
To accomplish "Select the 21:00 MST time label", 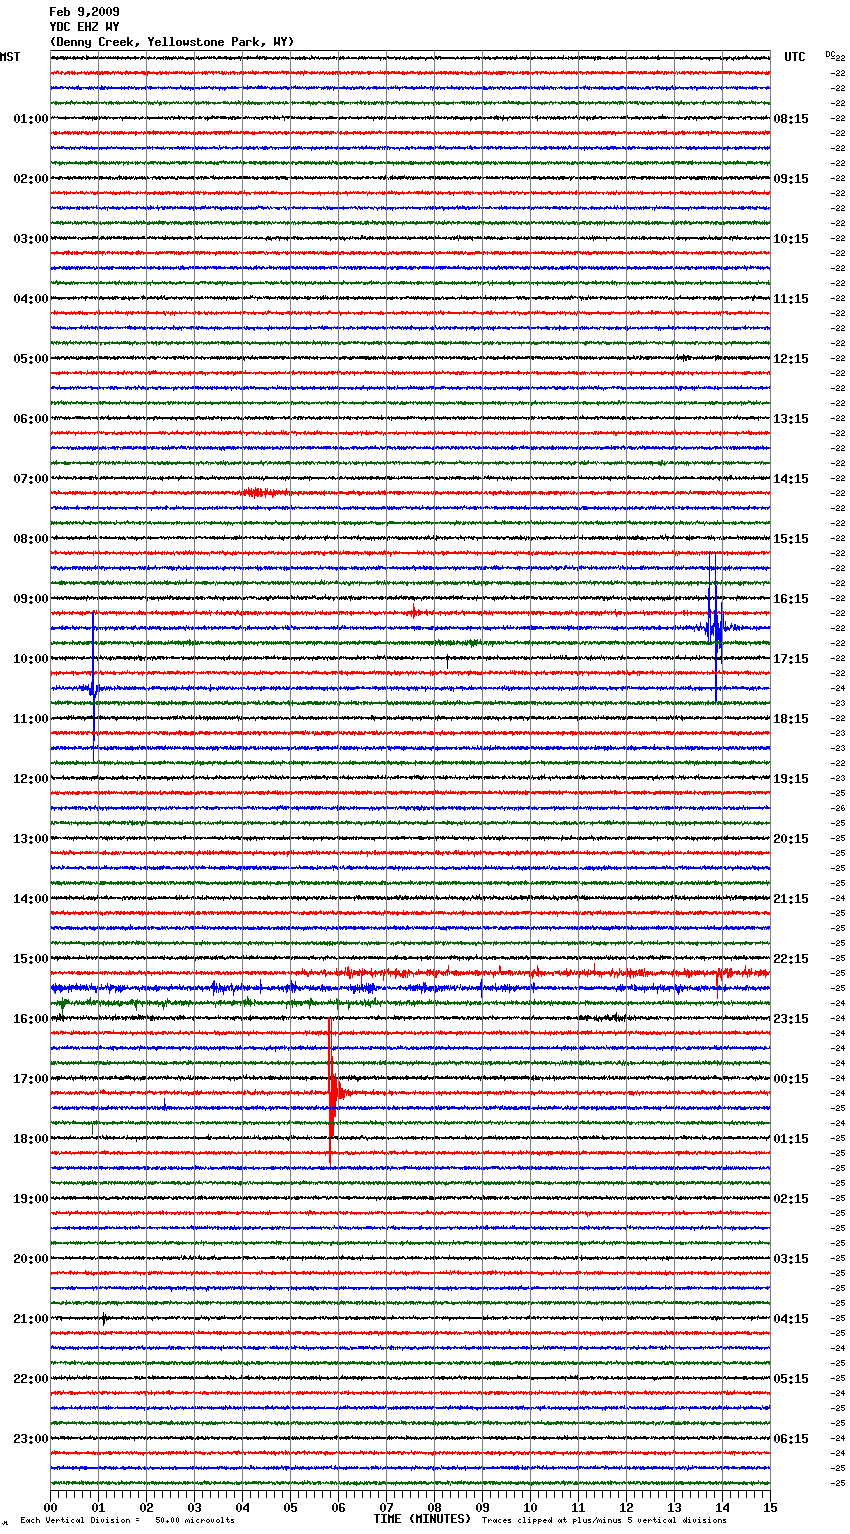I will click(x=31, y=1319).
